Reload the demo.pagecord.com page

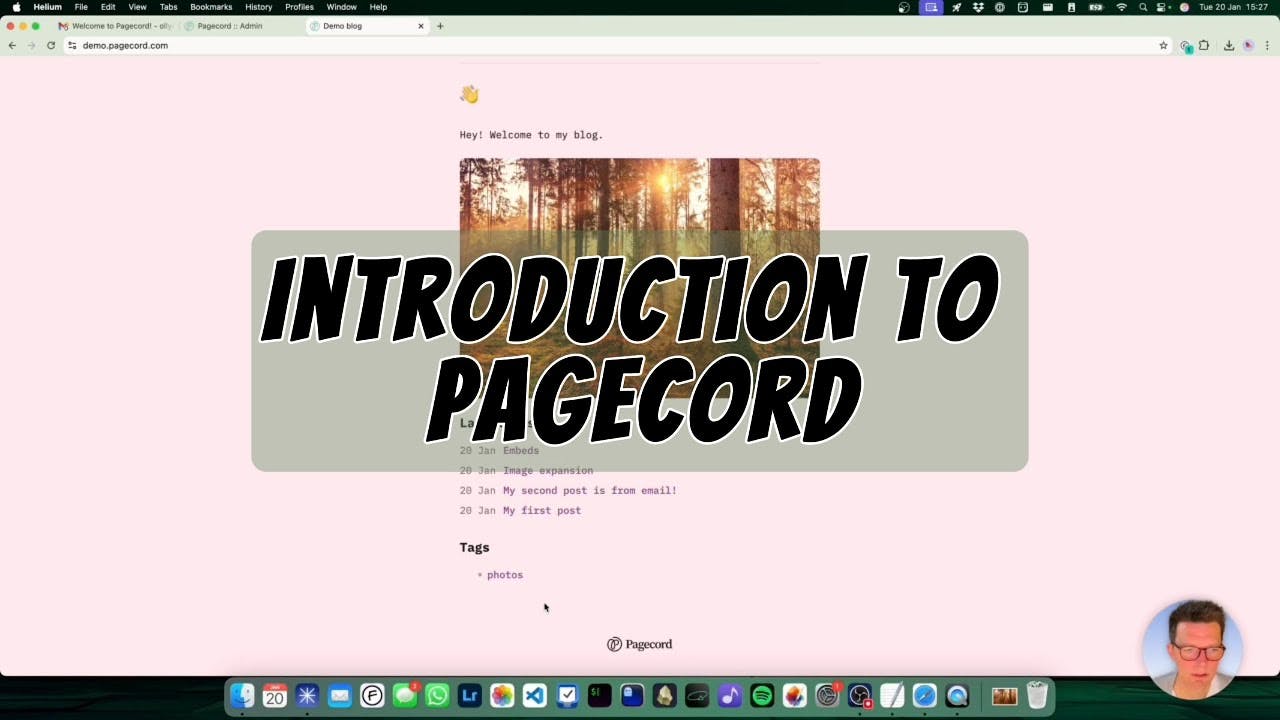click(x=51, y=45)
